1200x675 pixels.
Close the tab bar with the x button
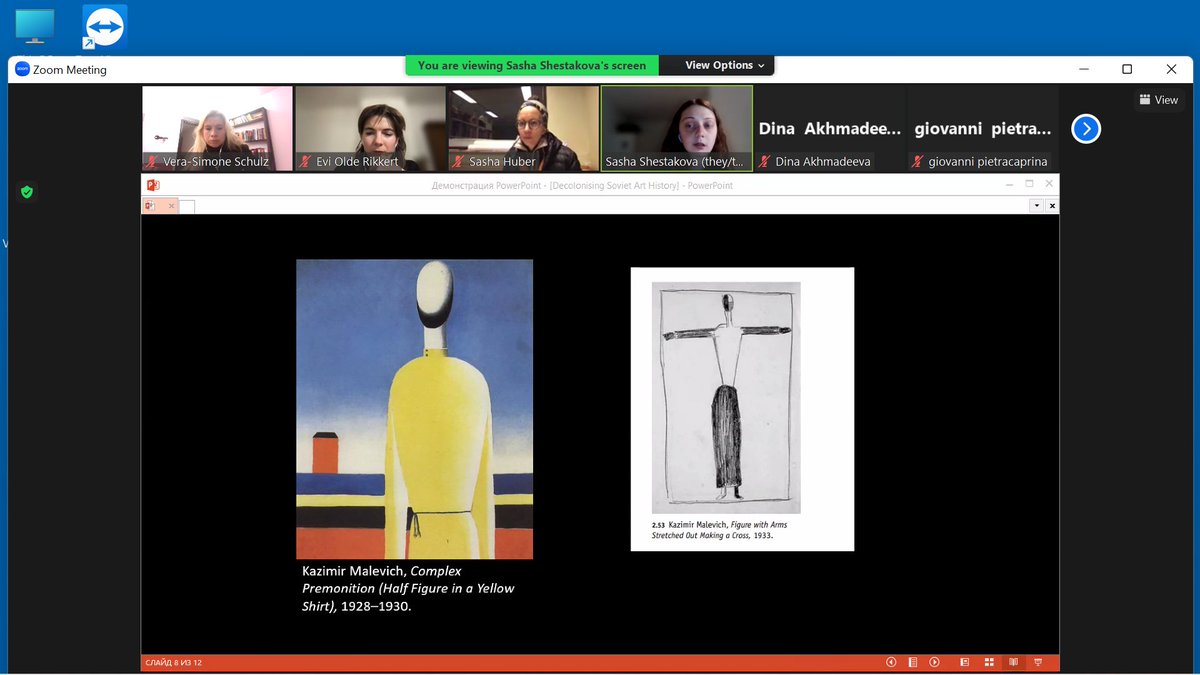click(x=1052, y=206)
